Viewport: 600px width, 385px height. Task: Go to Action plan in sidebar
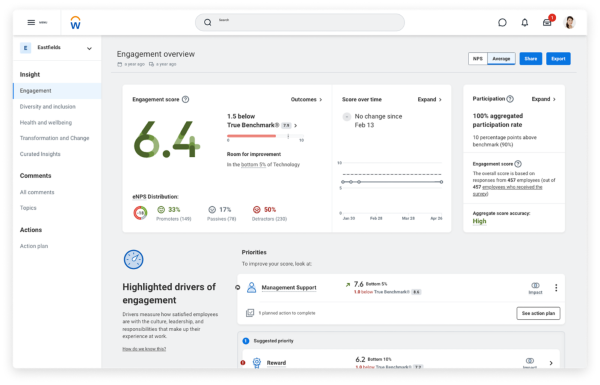(34, 246)
